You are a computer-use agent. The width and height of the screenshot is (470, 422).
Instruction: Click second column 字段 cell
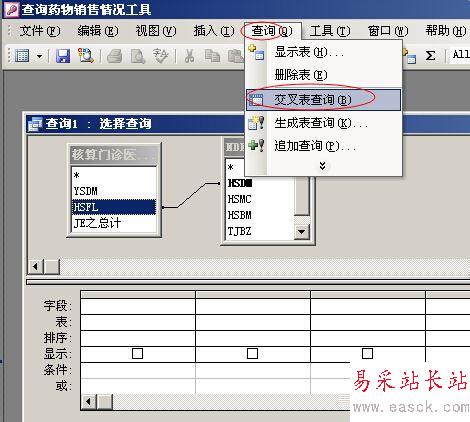253,306
